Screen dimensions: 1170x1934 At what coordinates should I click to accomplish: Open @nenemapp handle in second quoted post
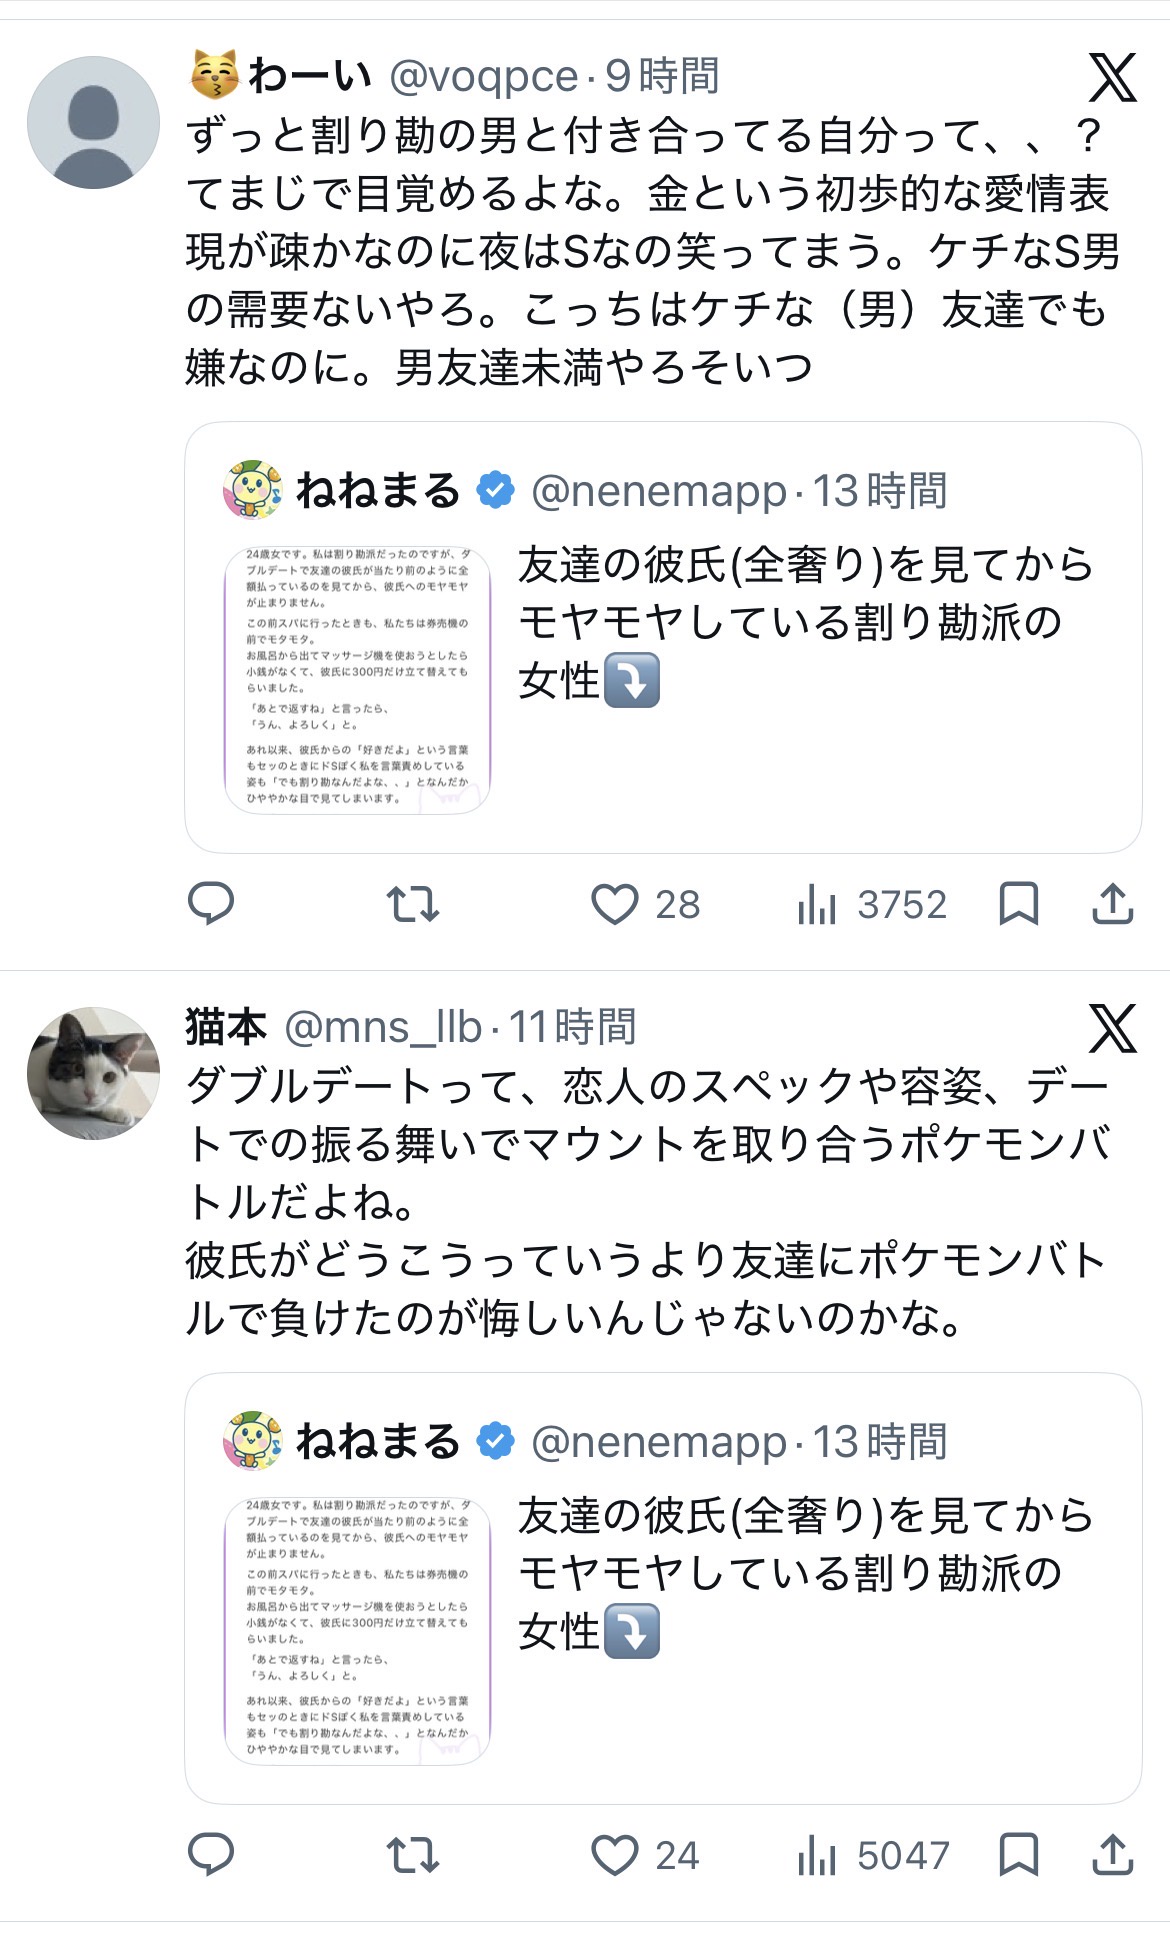coord(659,1442)
